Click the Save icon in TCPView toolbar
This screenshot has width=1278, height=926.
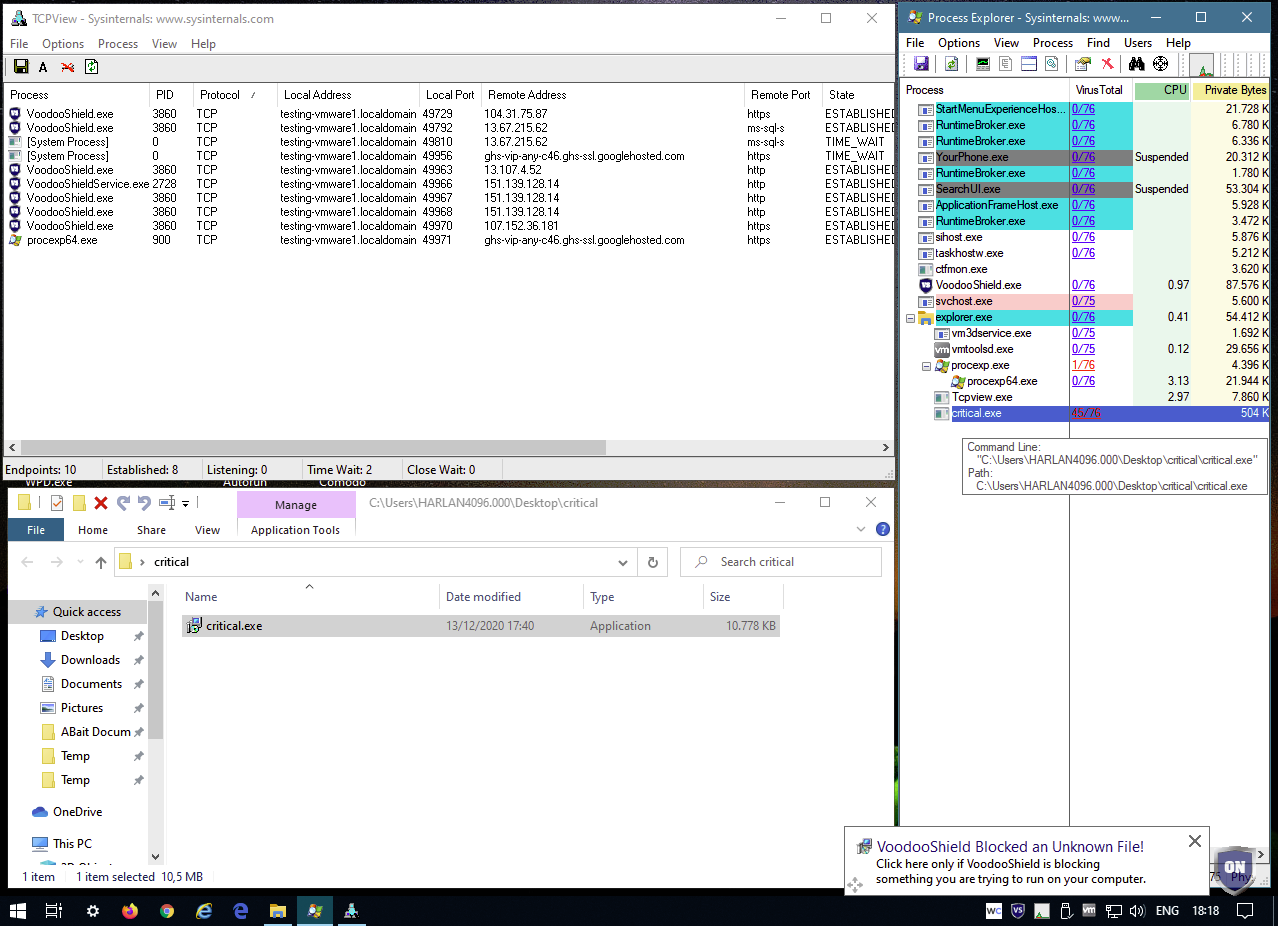20,67
